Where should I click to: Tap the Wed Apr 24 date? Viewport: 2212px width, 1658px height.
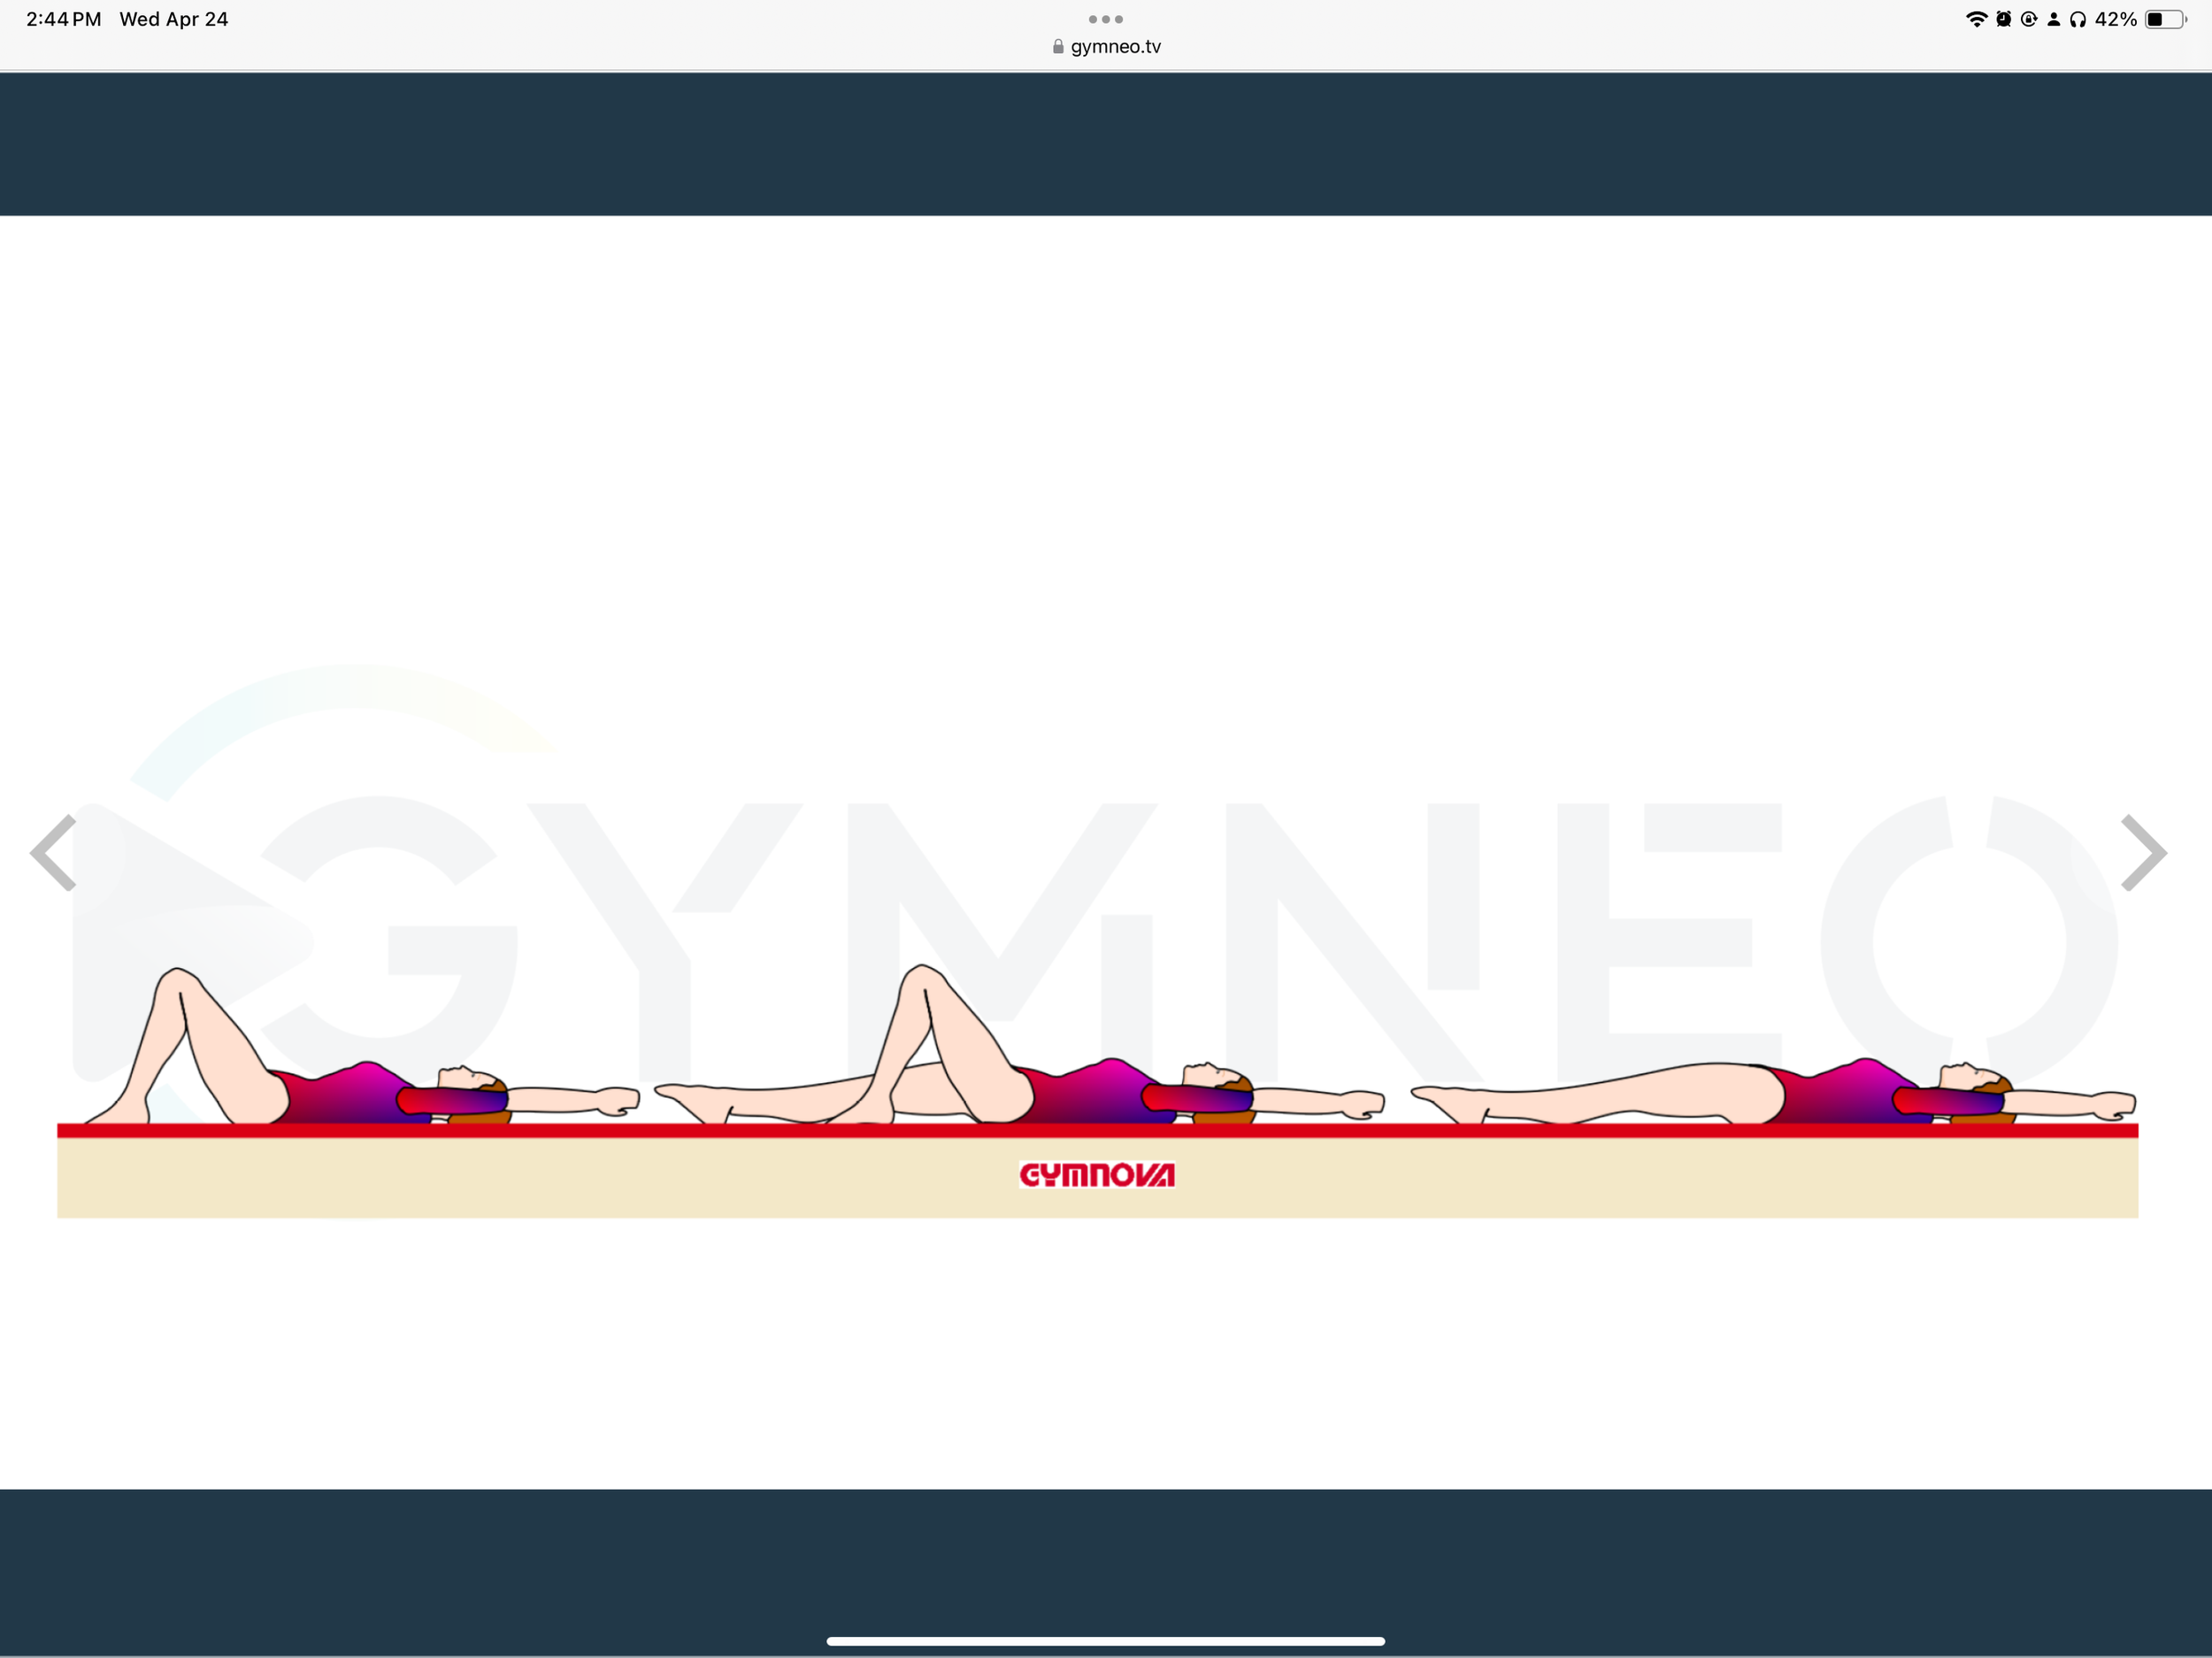click(x=174, y=19)
